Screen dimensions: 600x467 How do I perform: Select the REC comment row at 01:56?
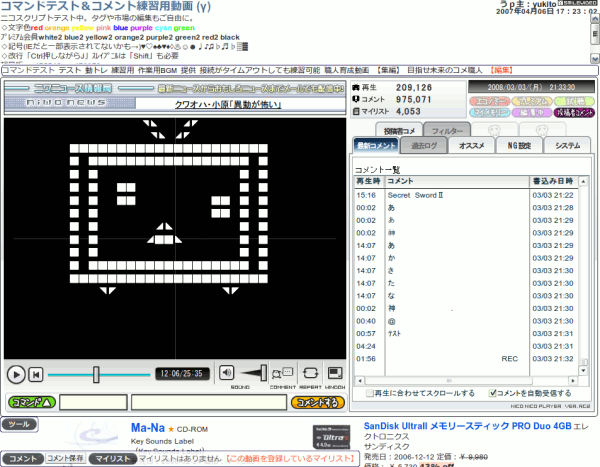pos(466,359)
